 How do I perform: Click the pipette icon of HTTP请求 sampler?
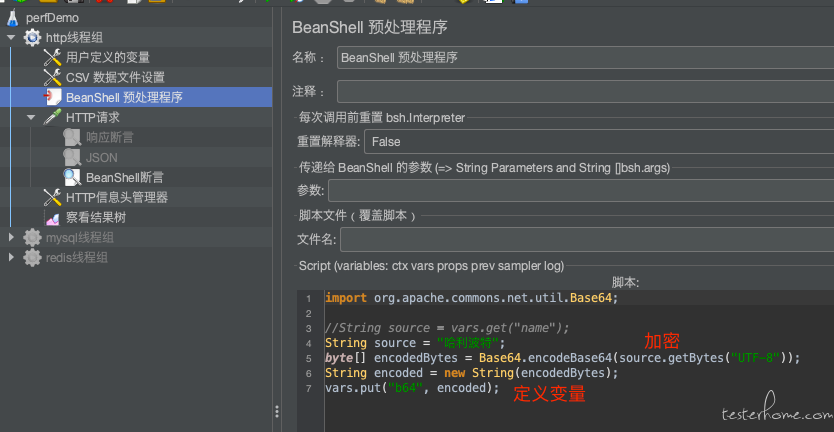tap(53, 118)
